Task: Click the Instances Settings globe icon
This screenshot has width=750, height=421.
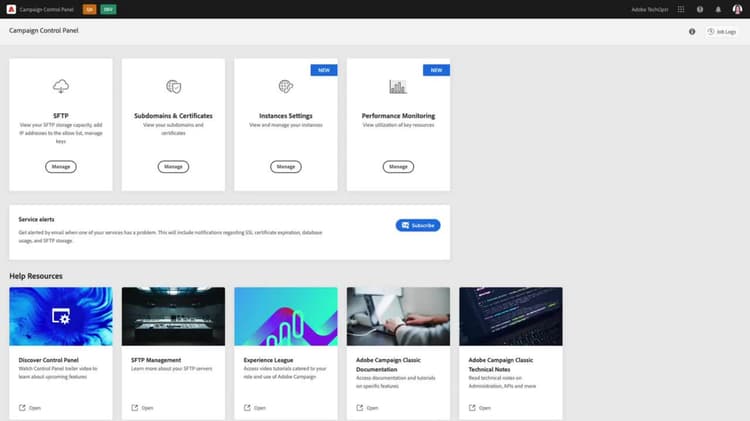Action: [x=286, y=87]
